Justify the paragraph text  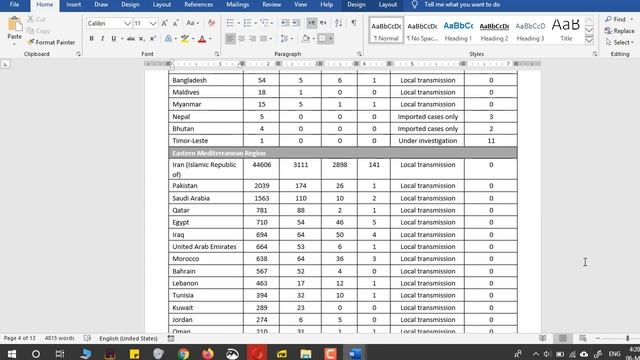pyautogui.click(x=264, y=39)
